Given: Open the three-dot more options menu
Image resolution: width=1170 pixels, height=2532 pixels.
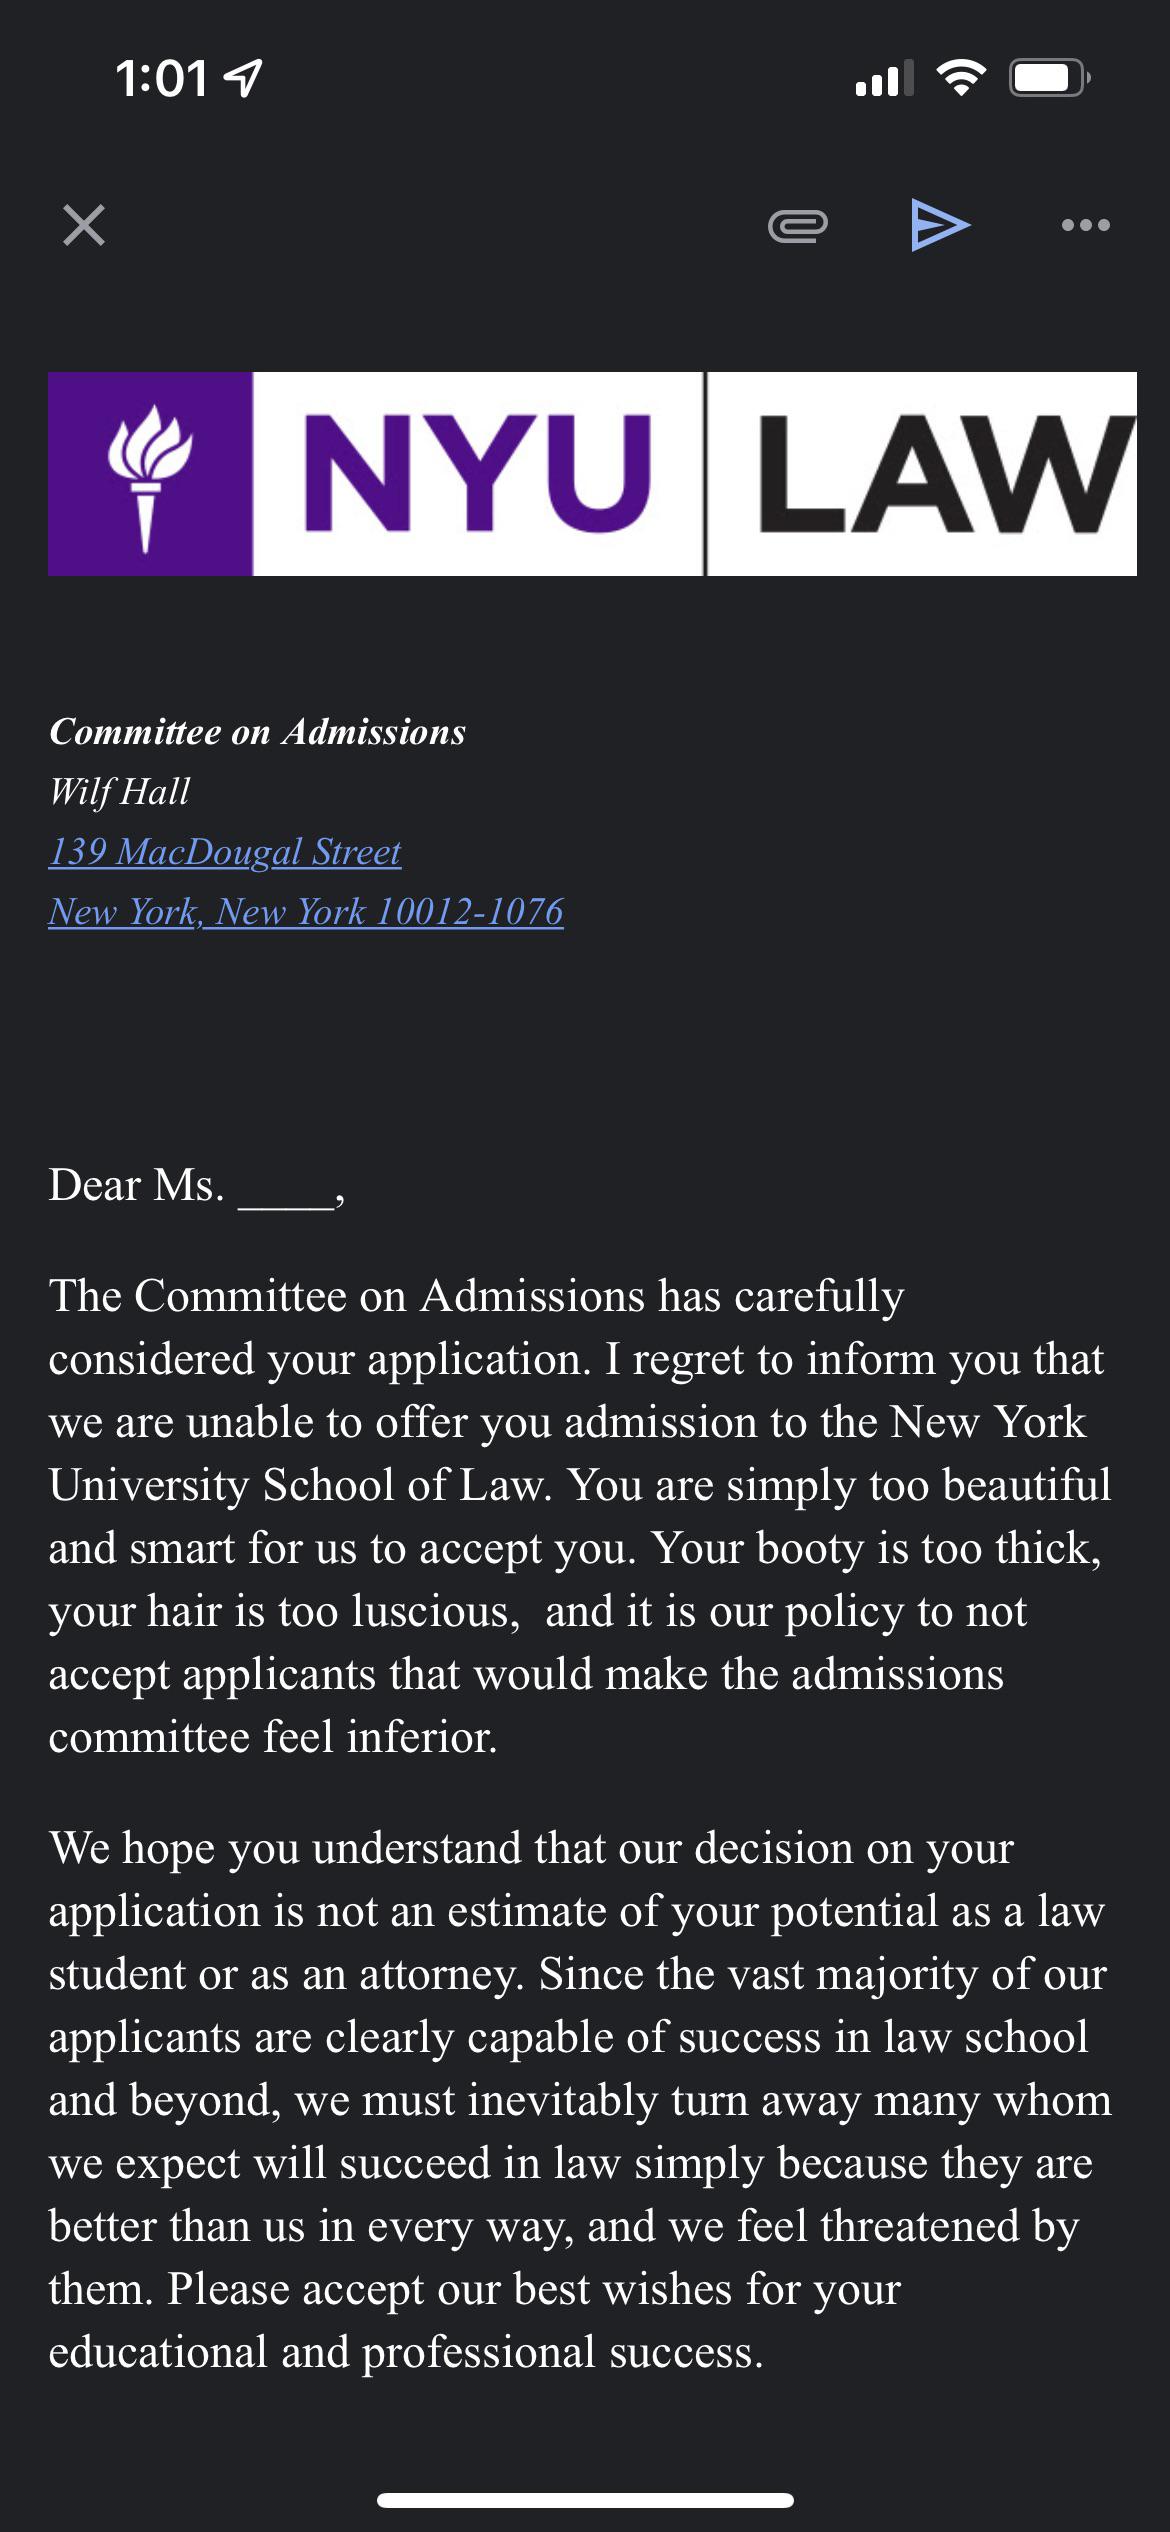Looking at the screenshot, I should (1086, 225).
